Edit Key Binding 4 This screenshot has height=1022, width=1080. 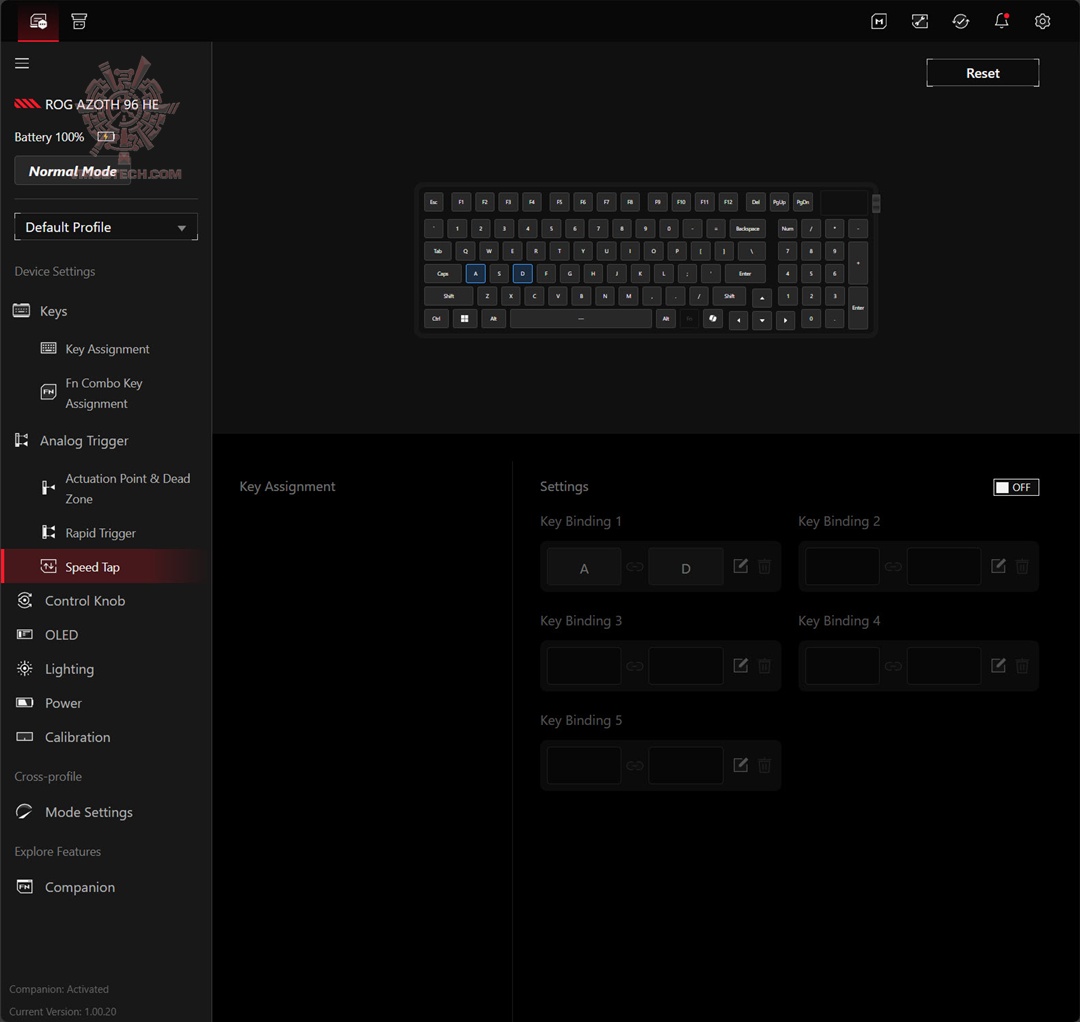[x=999, y=665]
